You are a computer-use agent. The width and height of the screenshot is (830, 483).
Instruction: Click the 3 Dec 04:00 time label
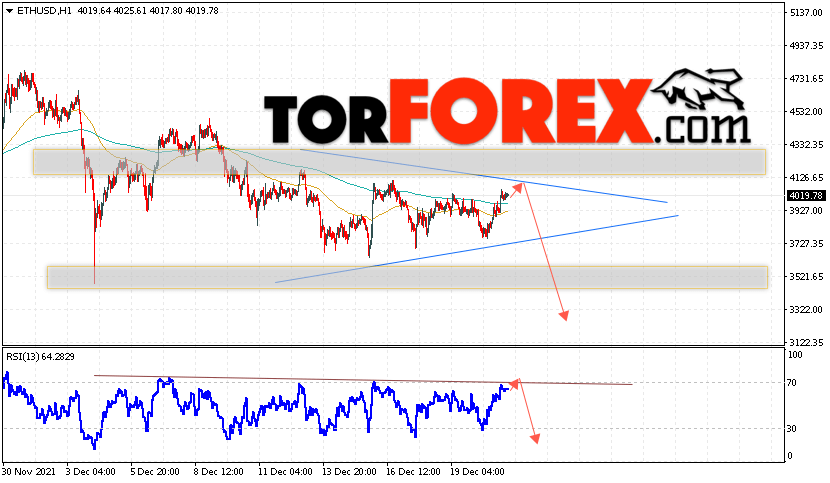pos(91,472)
